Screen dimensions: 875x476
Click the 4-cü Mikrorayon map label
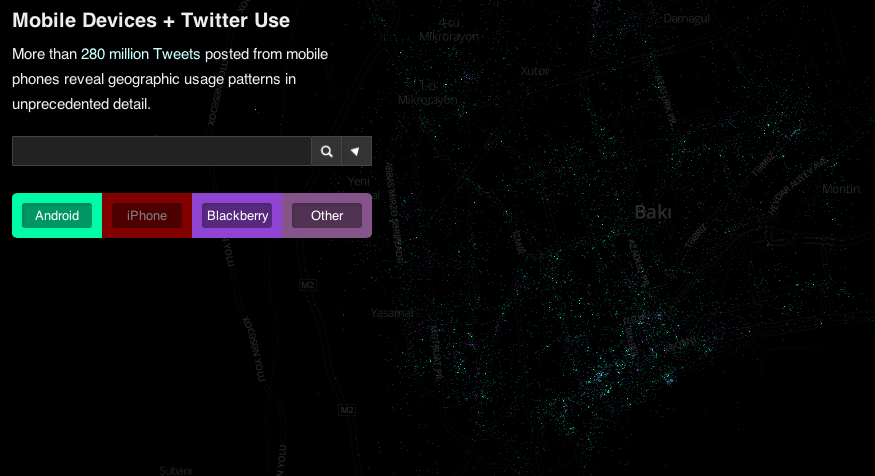pos(449,30)
